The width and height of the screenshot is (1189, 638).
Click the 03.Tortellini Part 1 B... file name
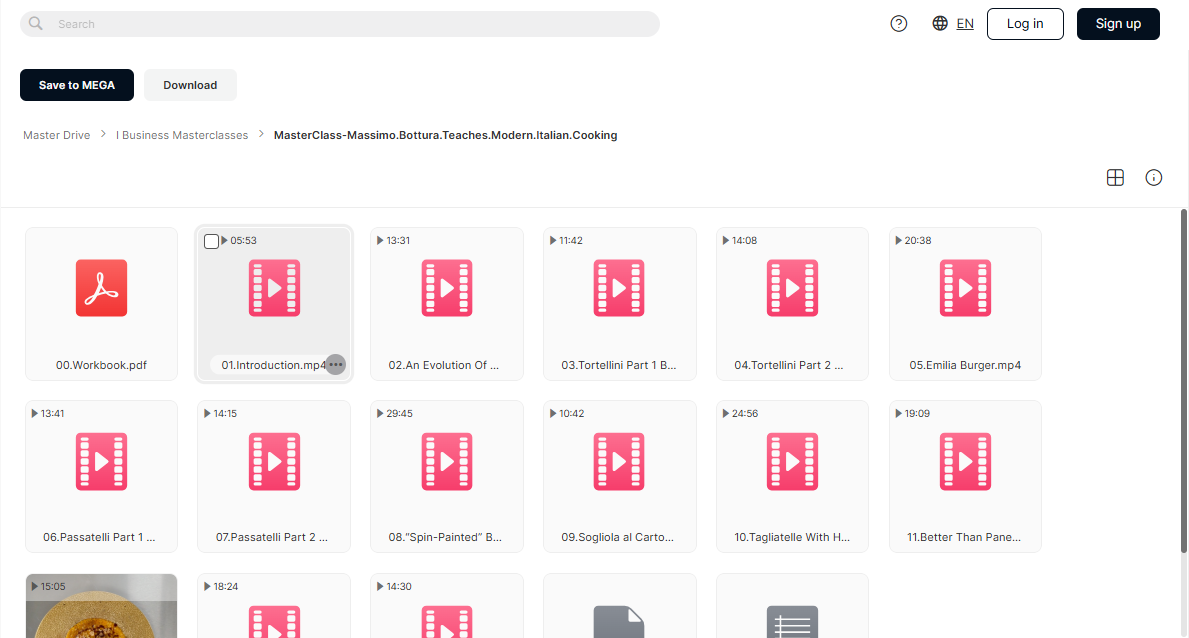(619, 365)
